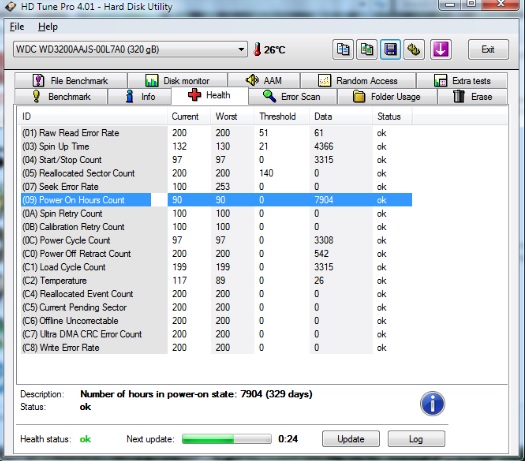Viewport: 525px width, 461px height.
Task: Click the Log button
Action: pyautogui.click(x=416, y=439)
